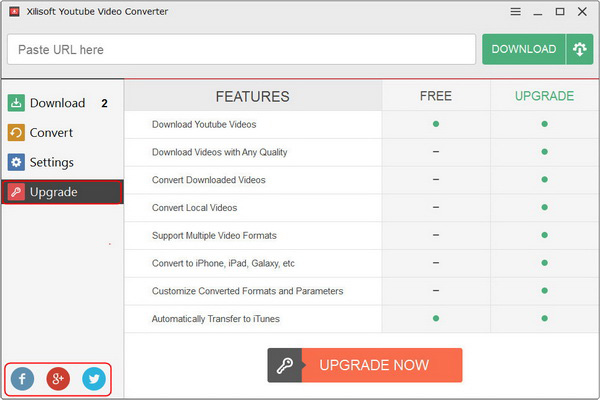Share via the Facebook icon
600x400 pixels.
[x=22, y=379]
